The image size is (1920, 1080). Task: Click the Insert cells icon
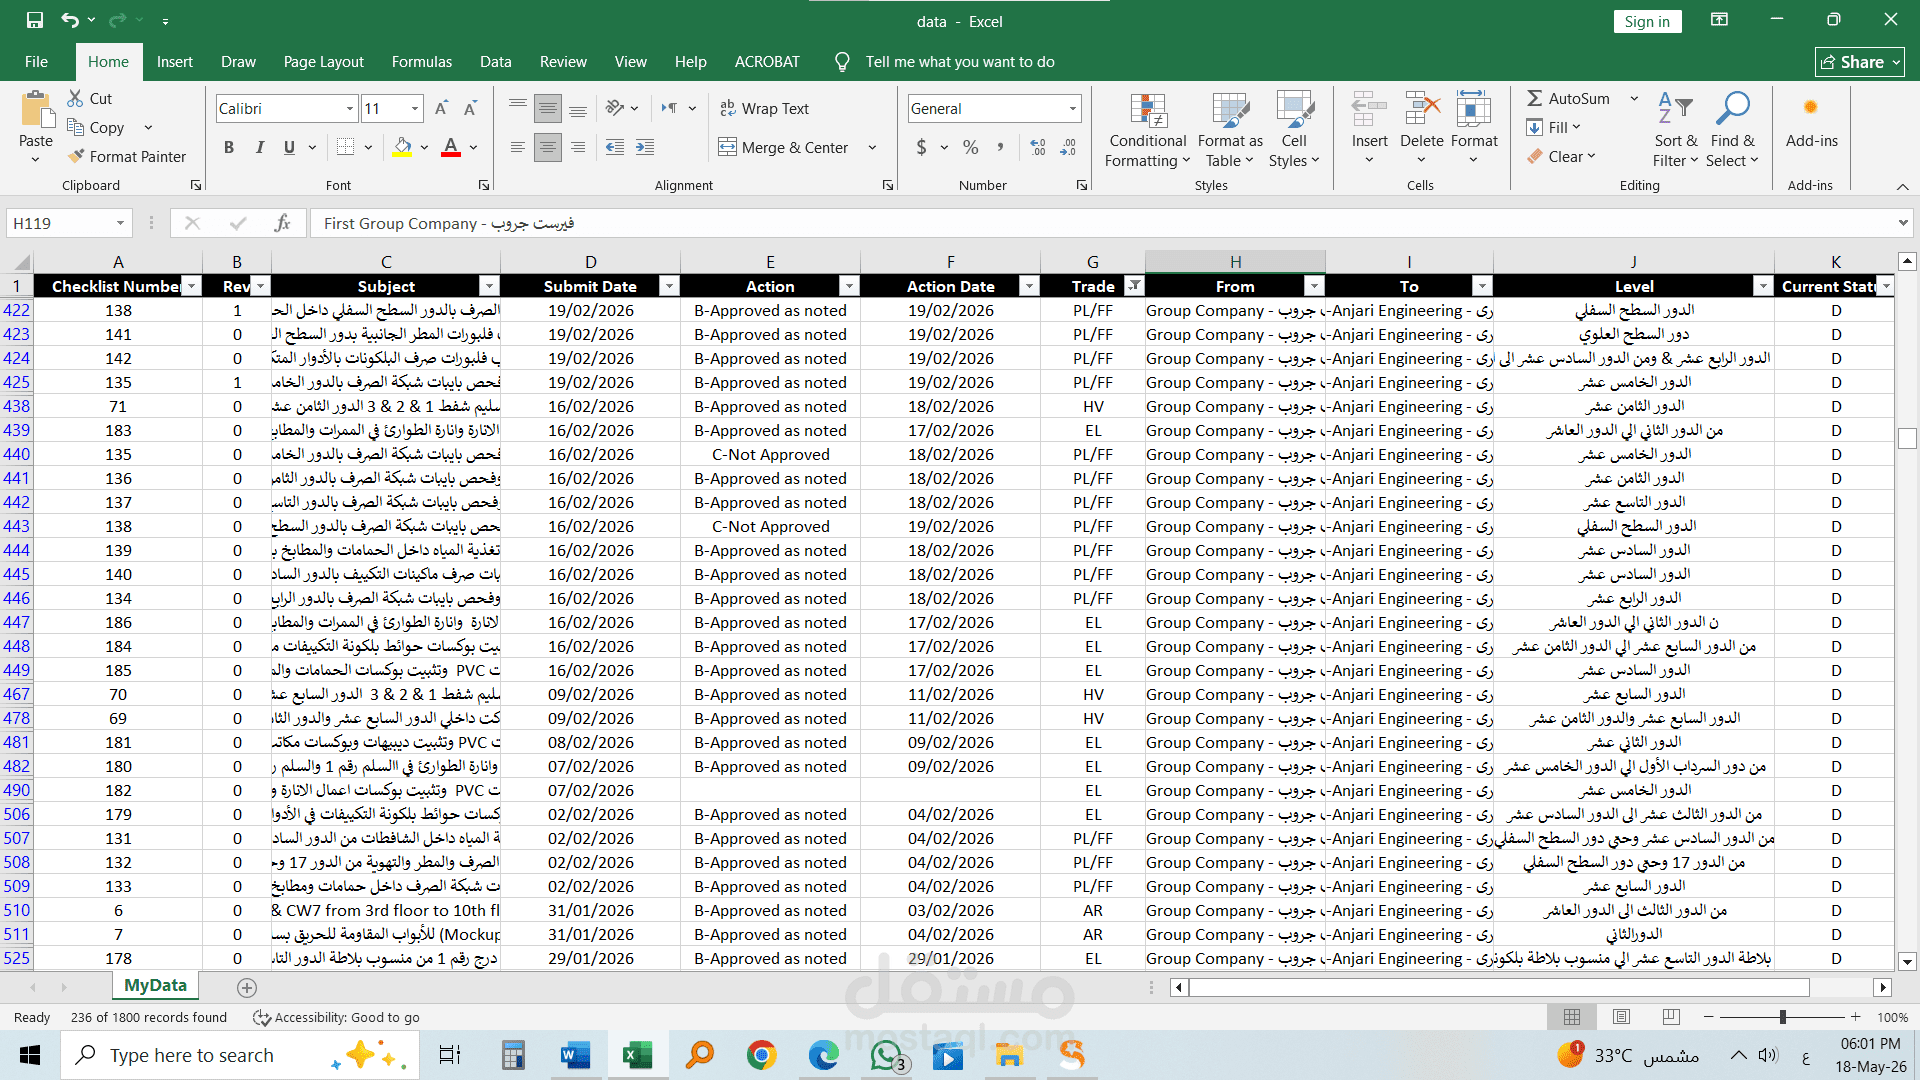tap(1369, 109)
